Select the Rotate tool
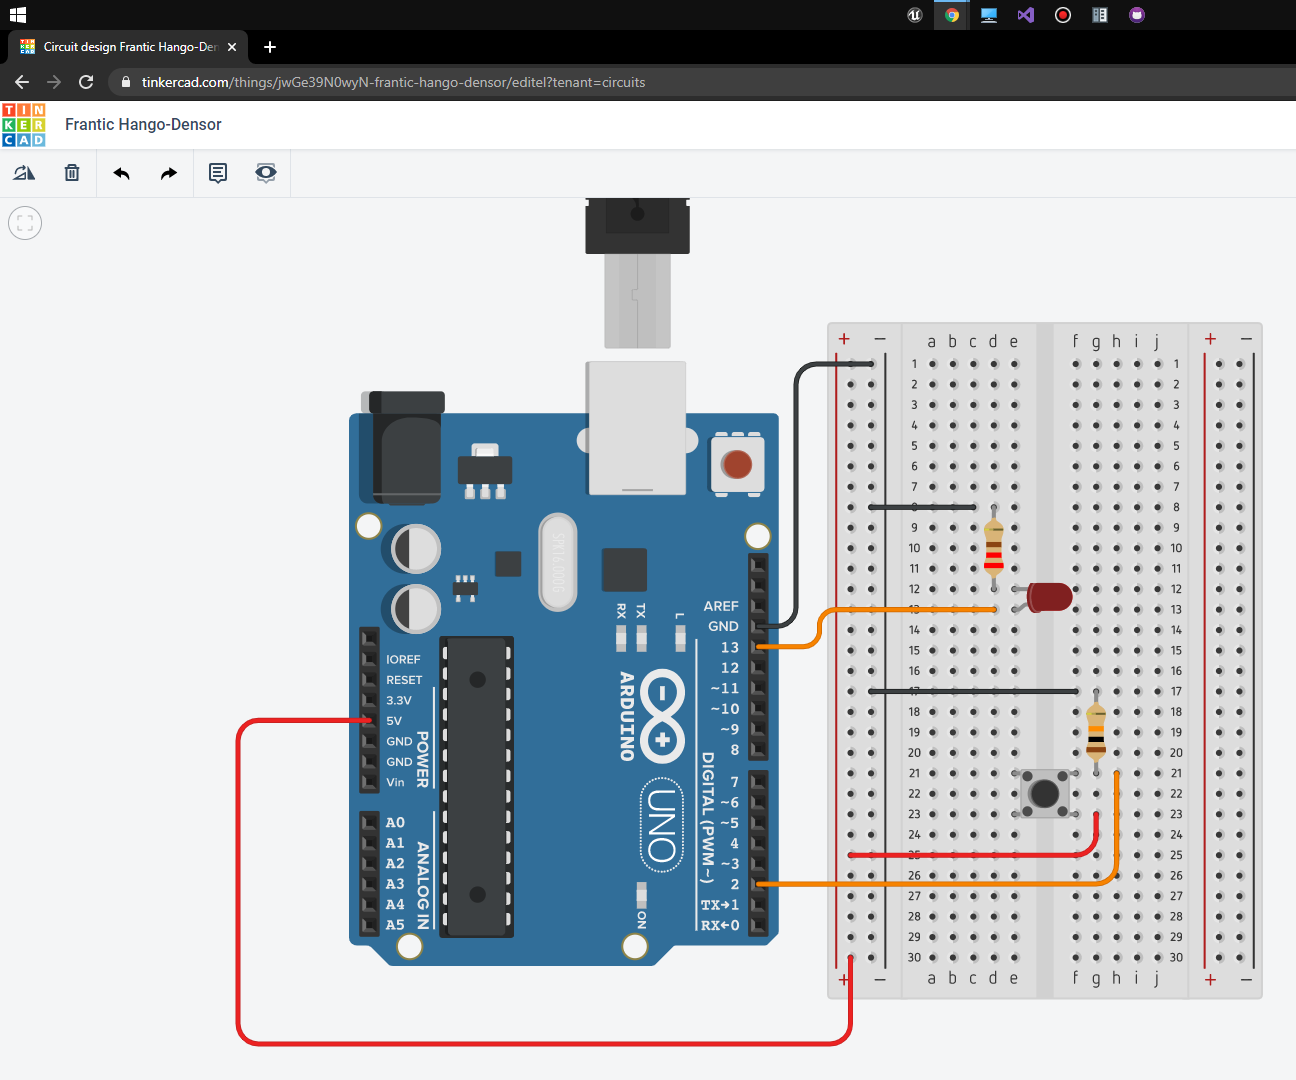The width and height of the screenshot is (1296, 1080). pyautogui.click(x=23, y=172)
